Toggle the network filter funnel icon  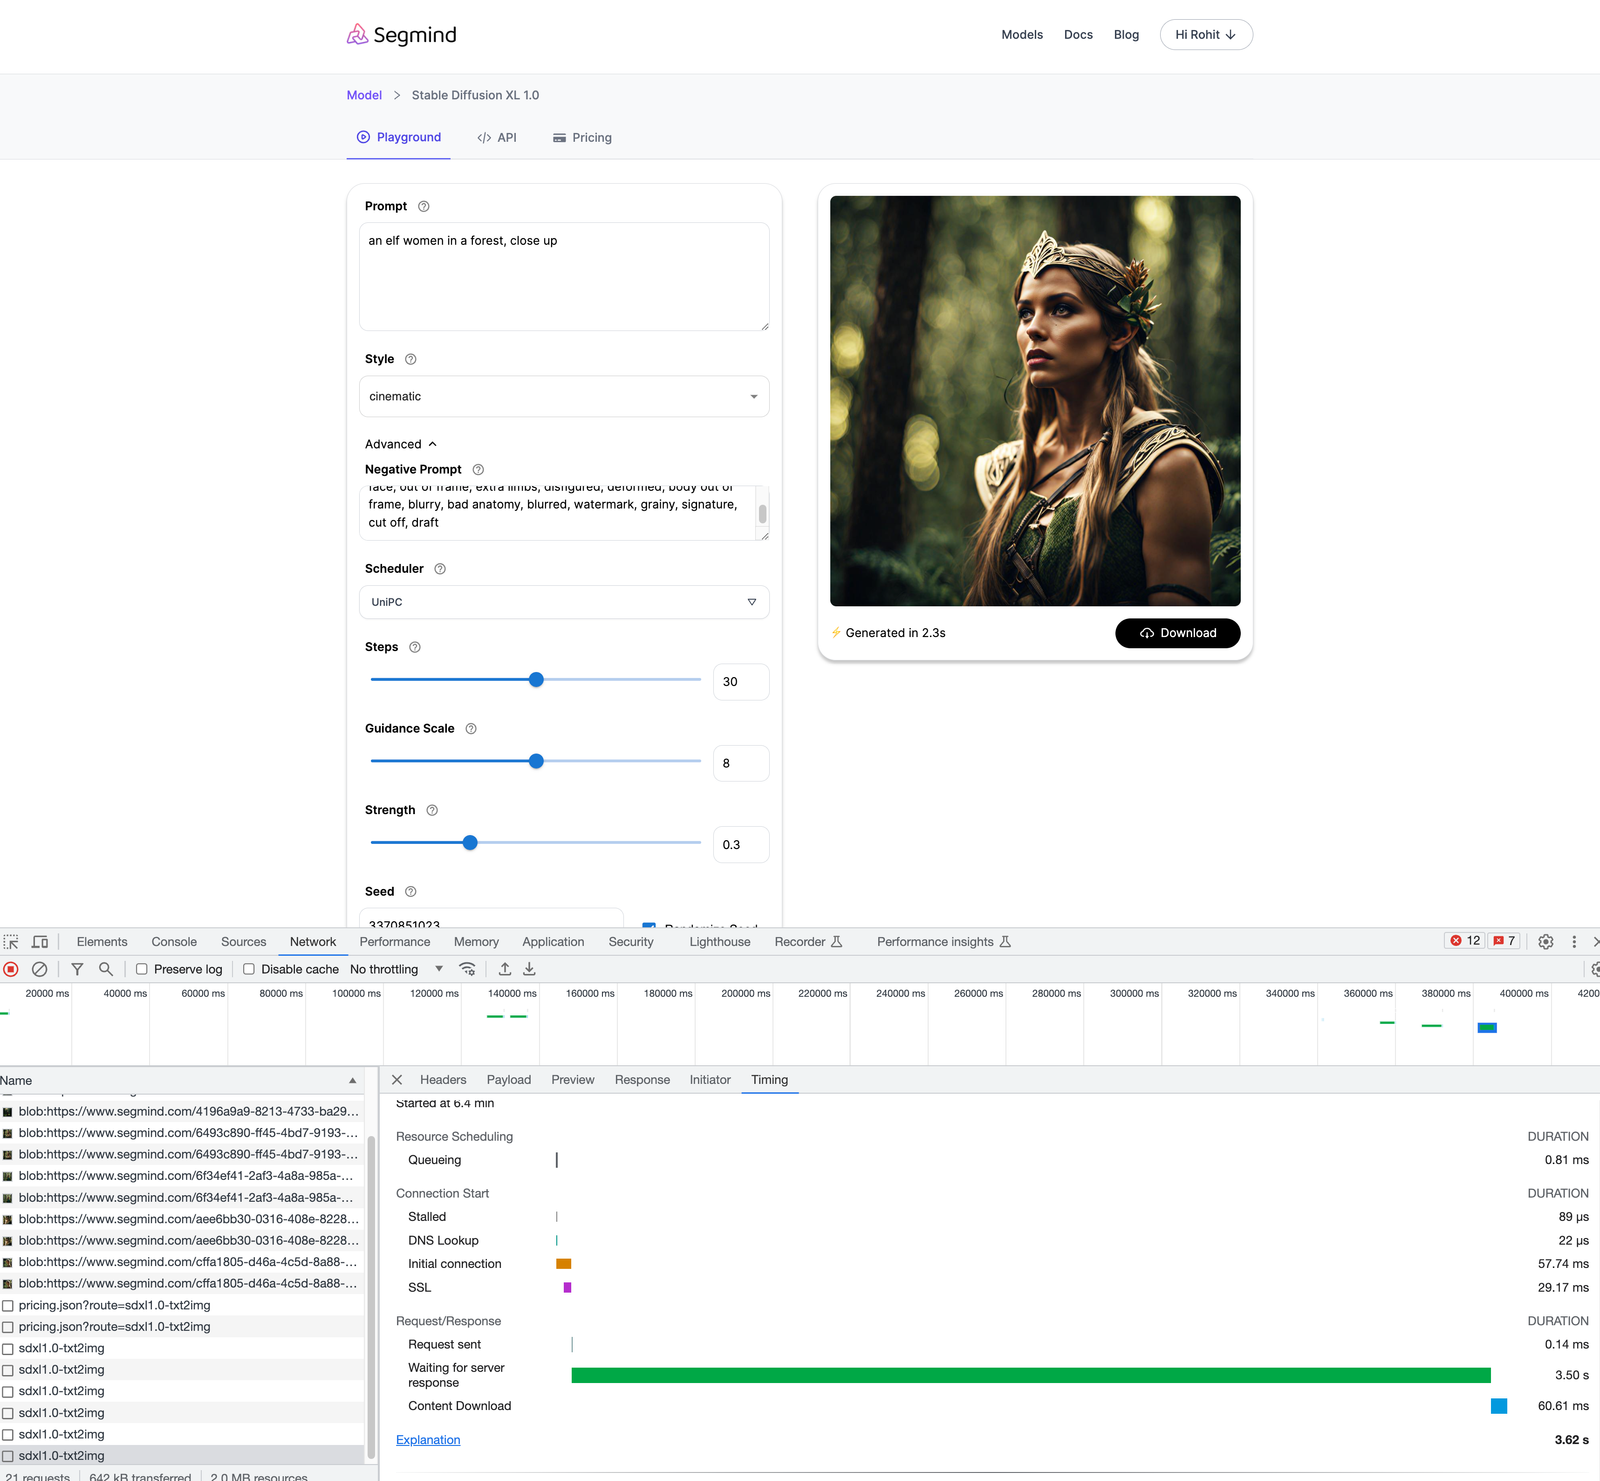pos(77,969)
